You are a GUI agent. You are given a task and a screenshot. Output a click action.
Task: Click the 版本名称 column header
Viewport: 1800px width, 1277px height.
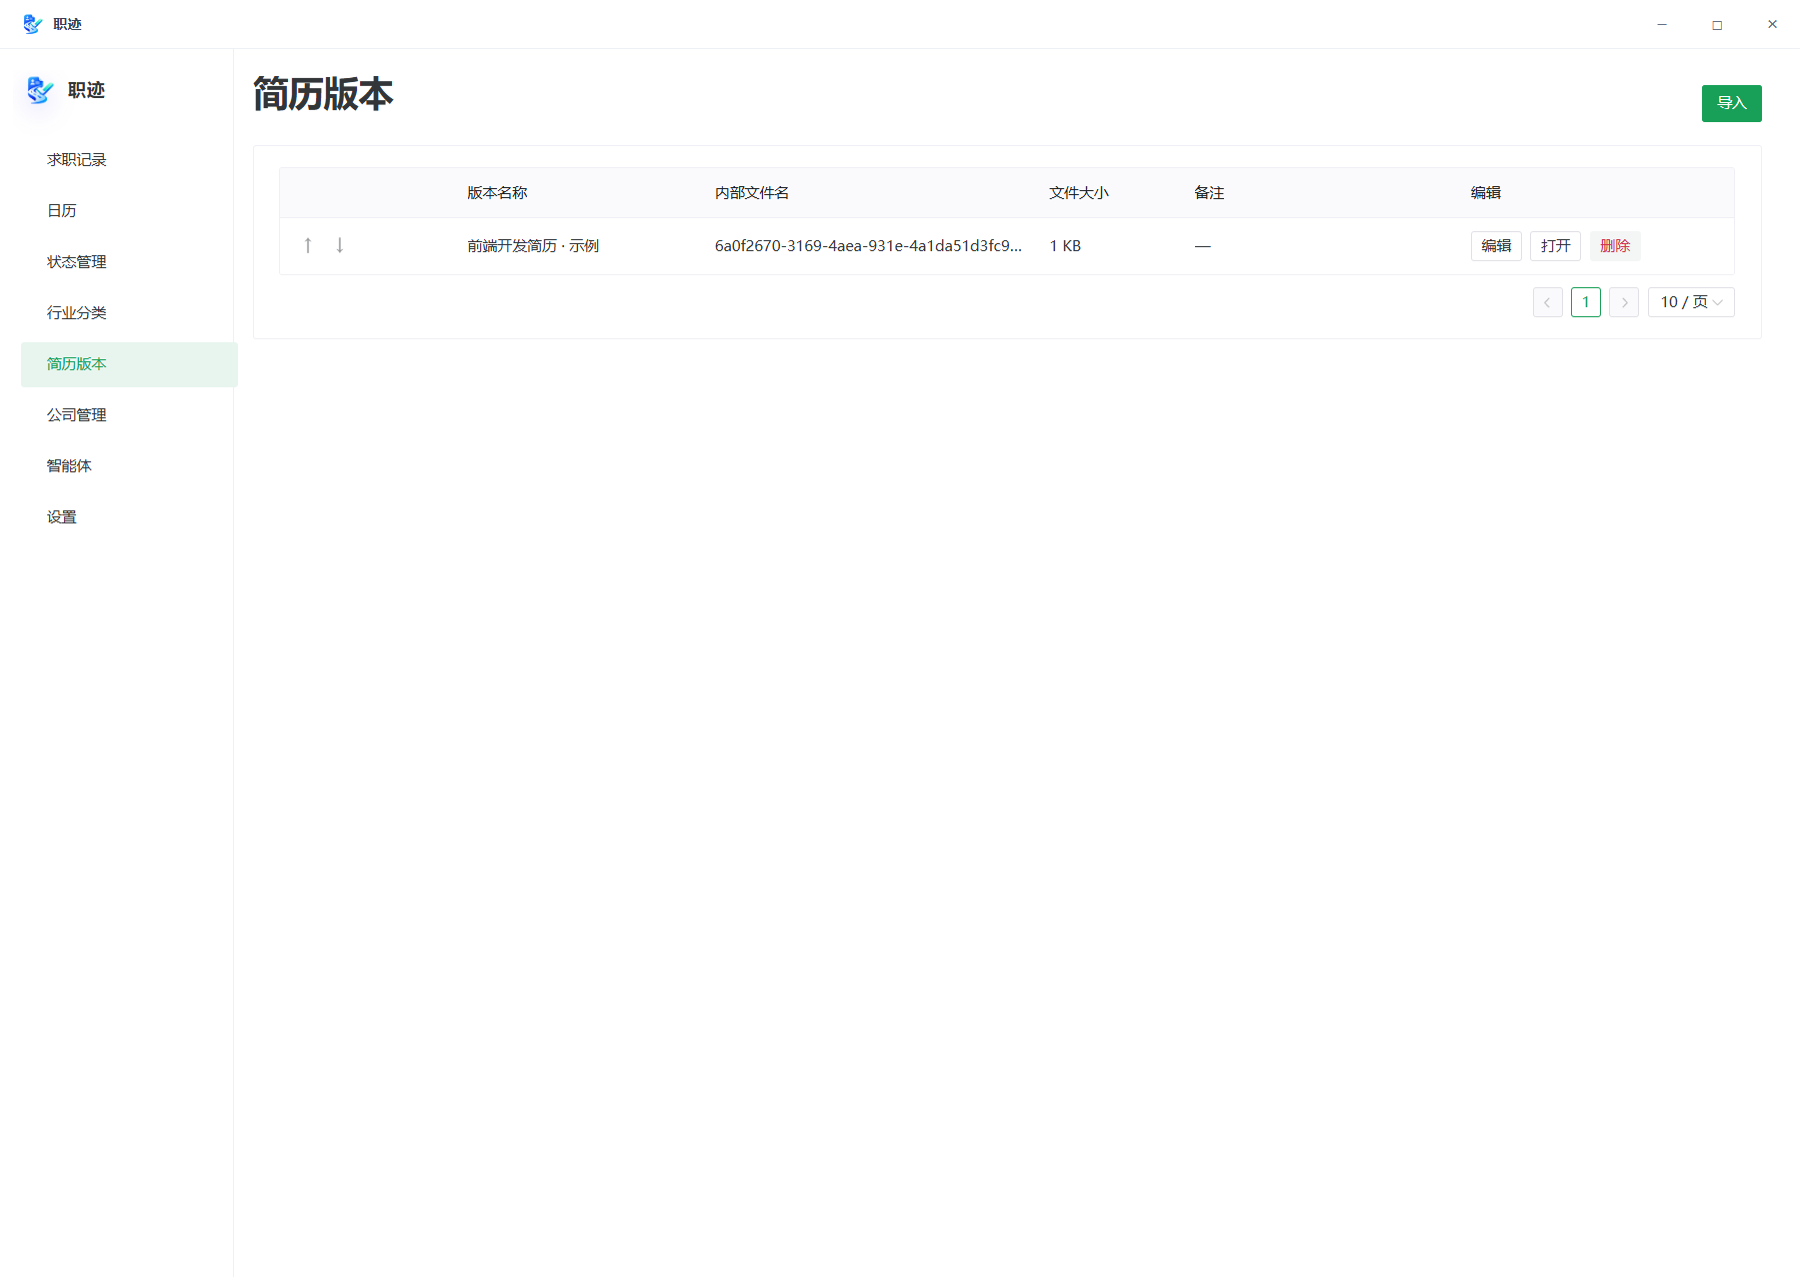497,193
